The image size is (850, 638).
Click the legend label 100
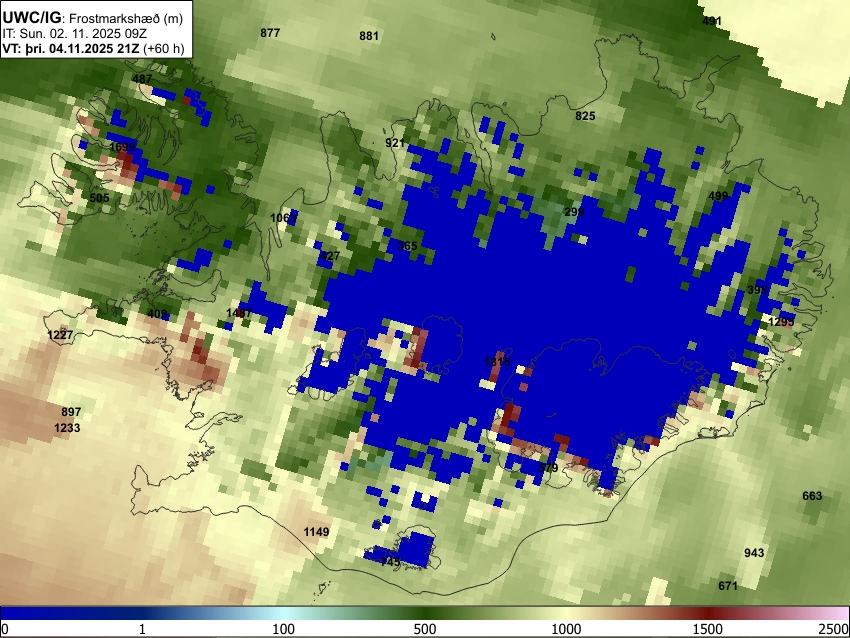pyautogui.click(x=283, y=629)
